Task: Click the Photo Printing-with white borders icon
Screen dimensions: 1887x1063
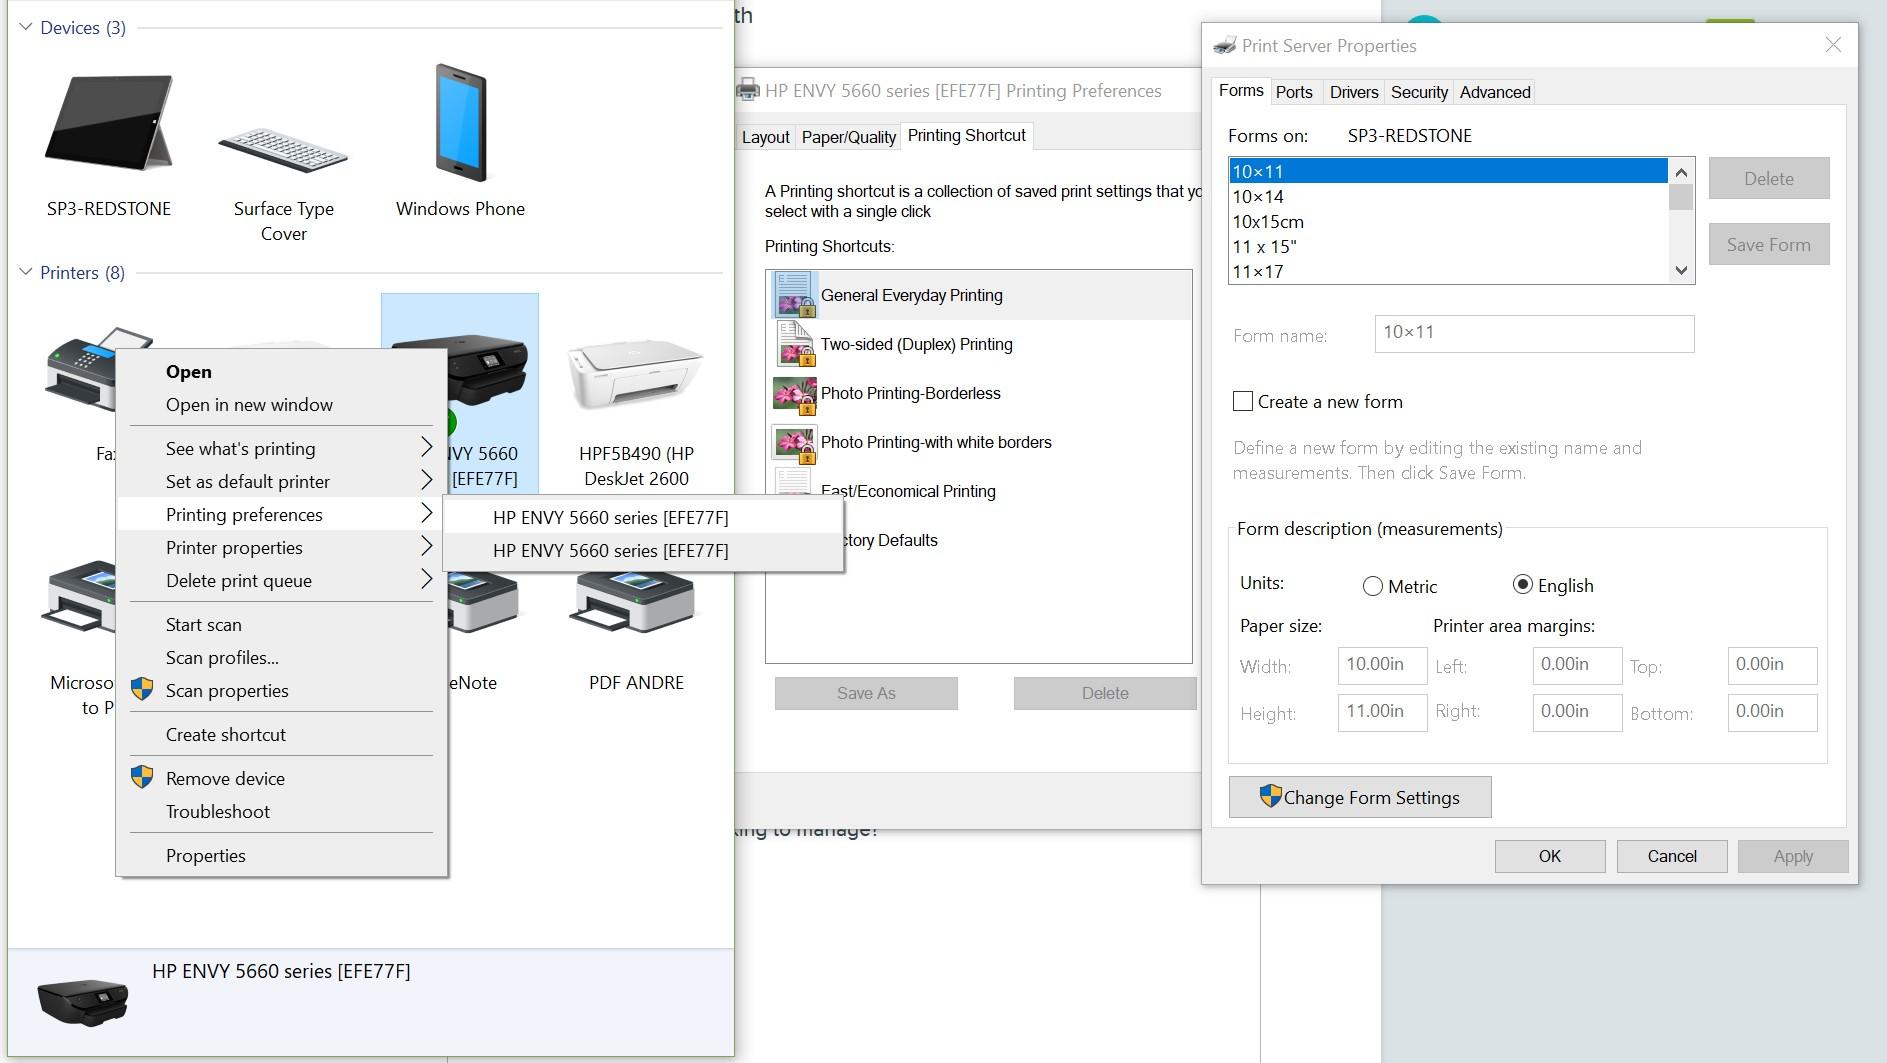Action: pos(795,442)
